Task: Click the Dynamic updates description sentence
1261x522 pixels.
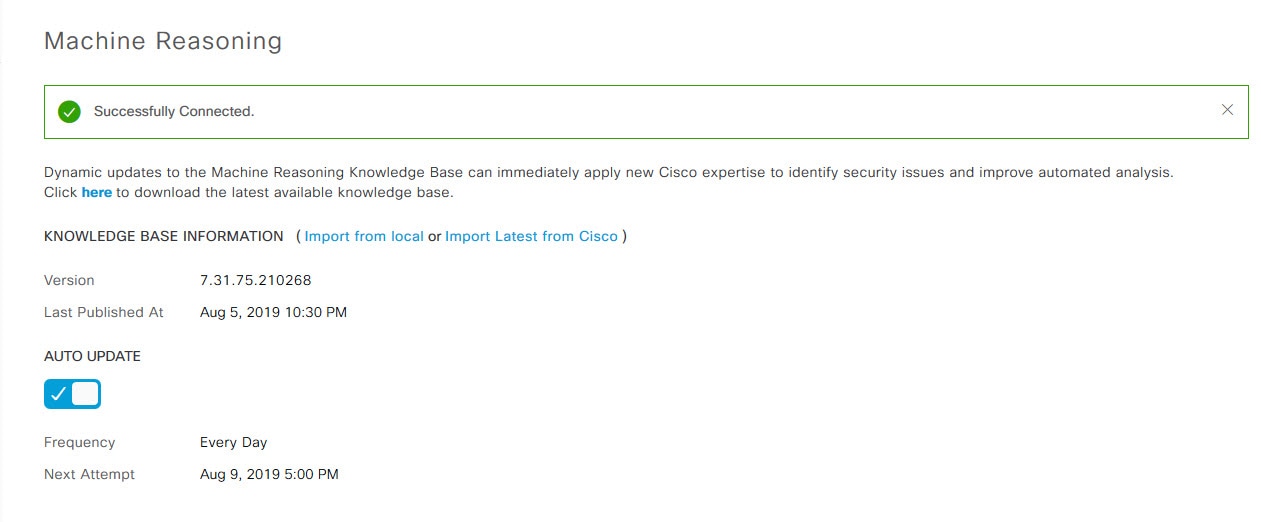Action: pyautogui.click(x=608, y=172)
